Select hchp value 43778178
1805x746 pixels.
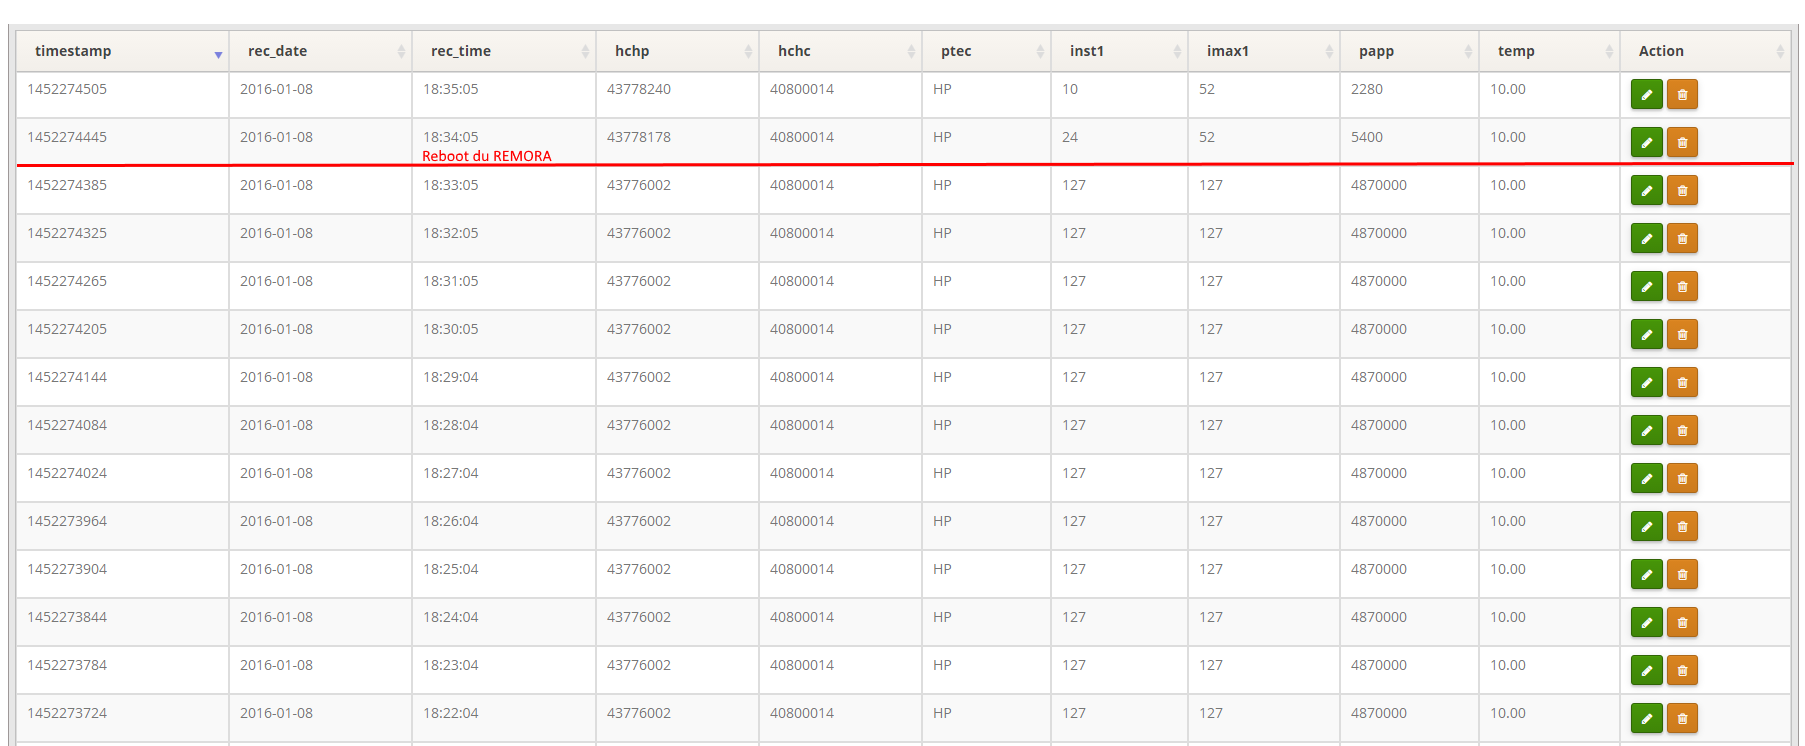point(639,137)
